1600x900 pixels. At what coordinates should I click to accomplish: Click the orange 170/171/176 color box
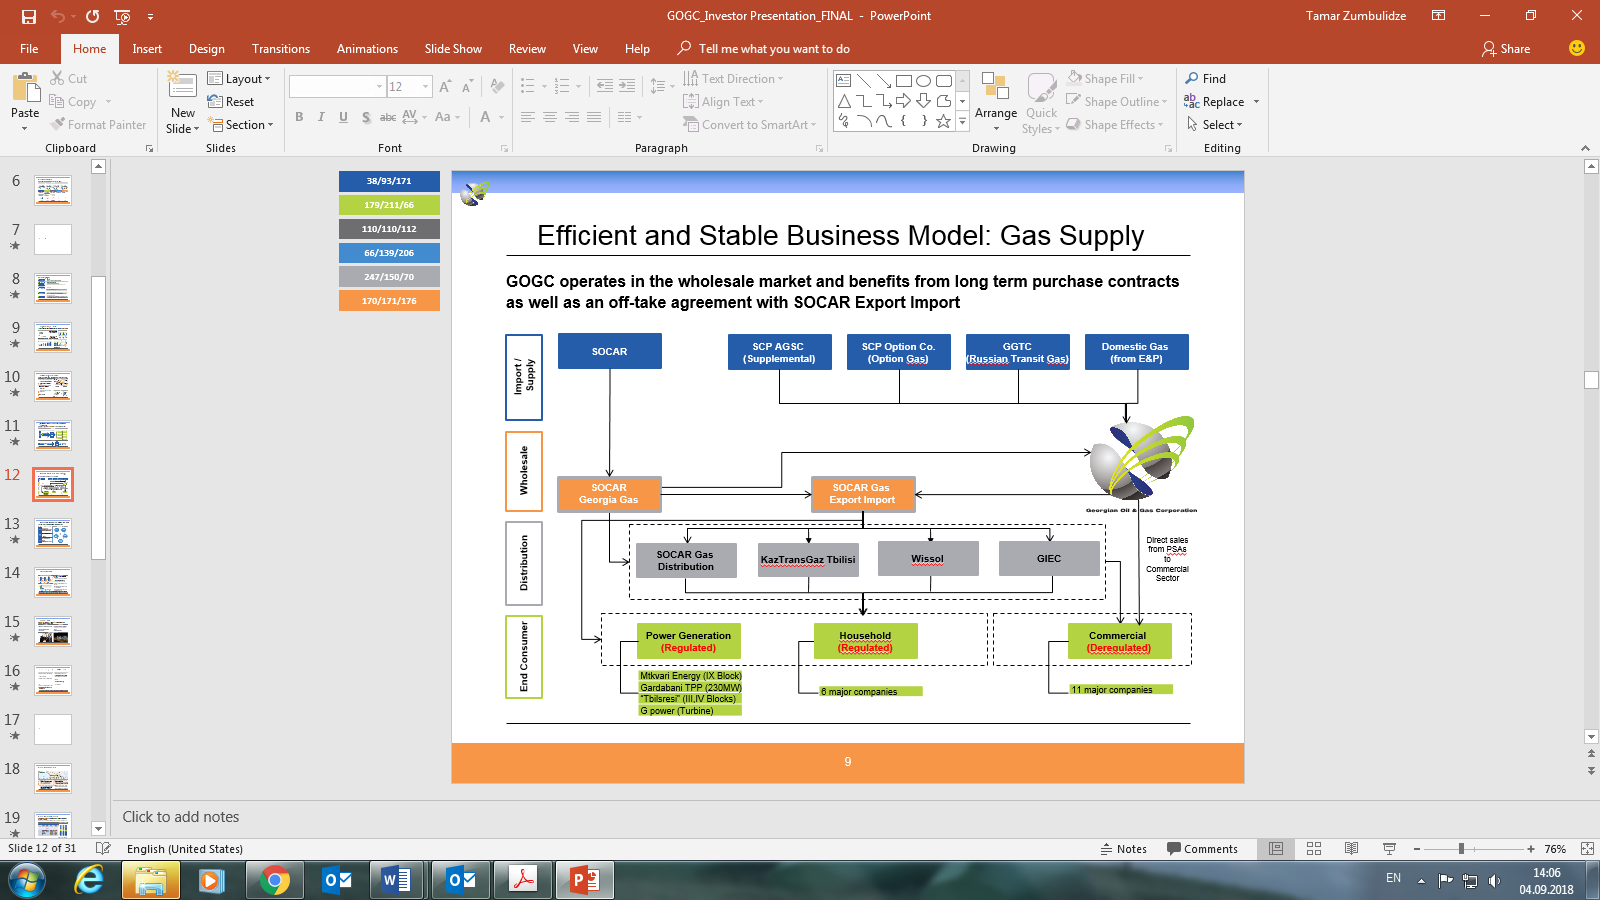[389, 301]
